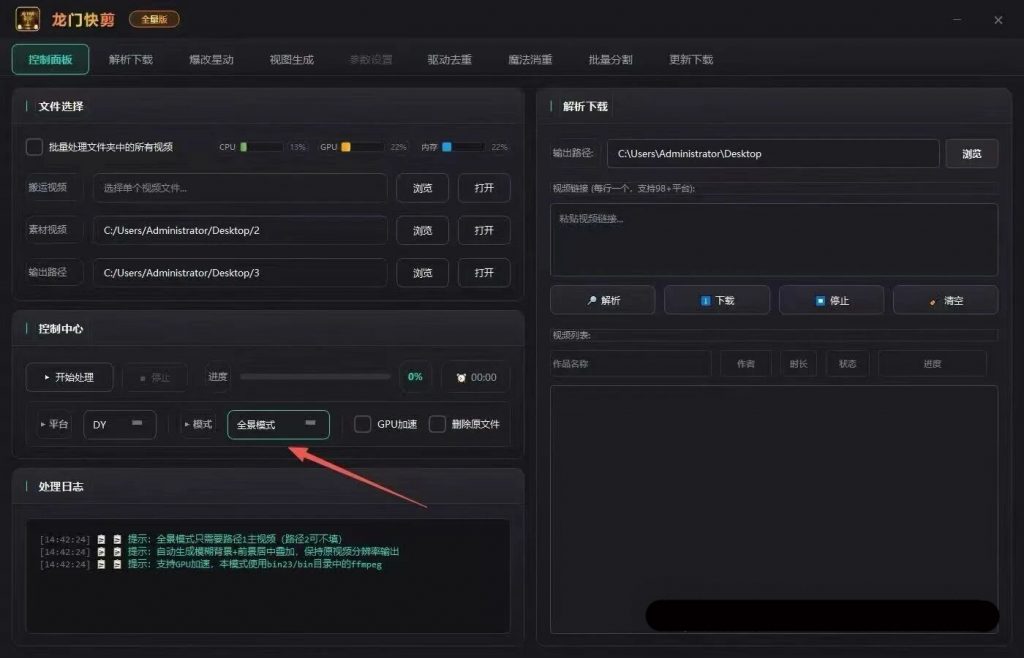Check the 删除原文件 checkbox

pyautogui.click(x=437, y=424)
